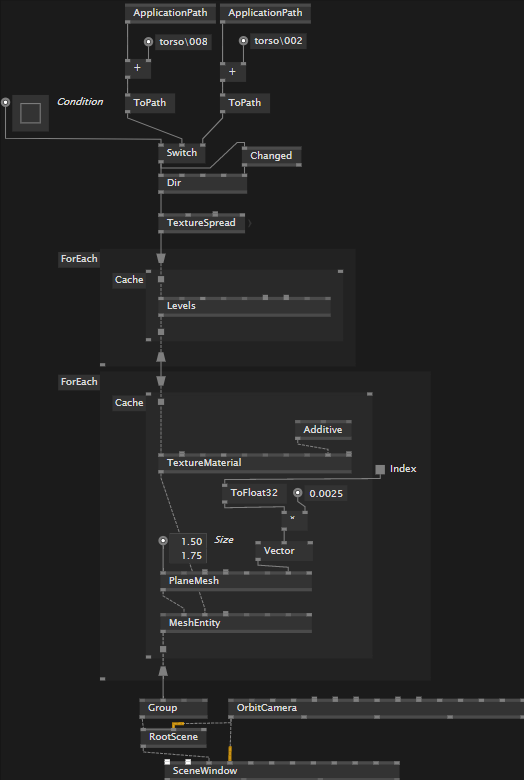Click the Additive blend node
The width and height of the screenshot is (524, 780).
(323, 430)
